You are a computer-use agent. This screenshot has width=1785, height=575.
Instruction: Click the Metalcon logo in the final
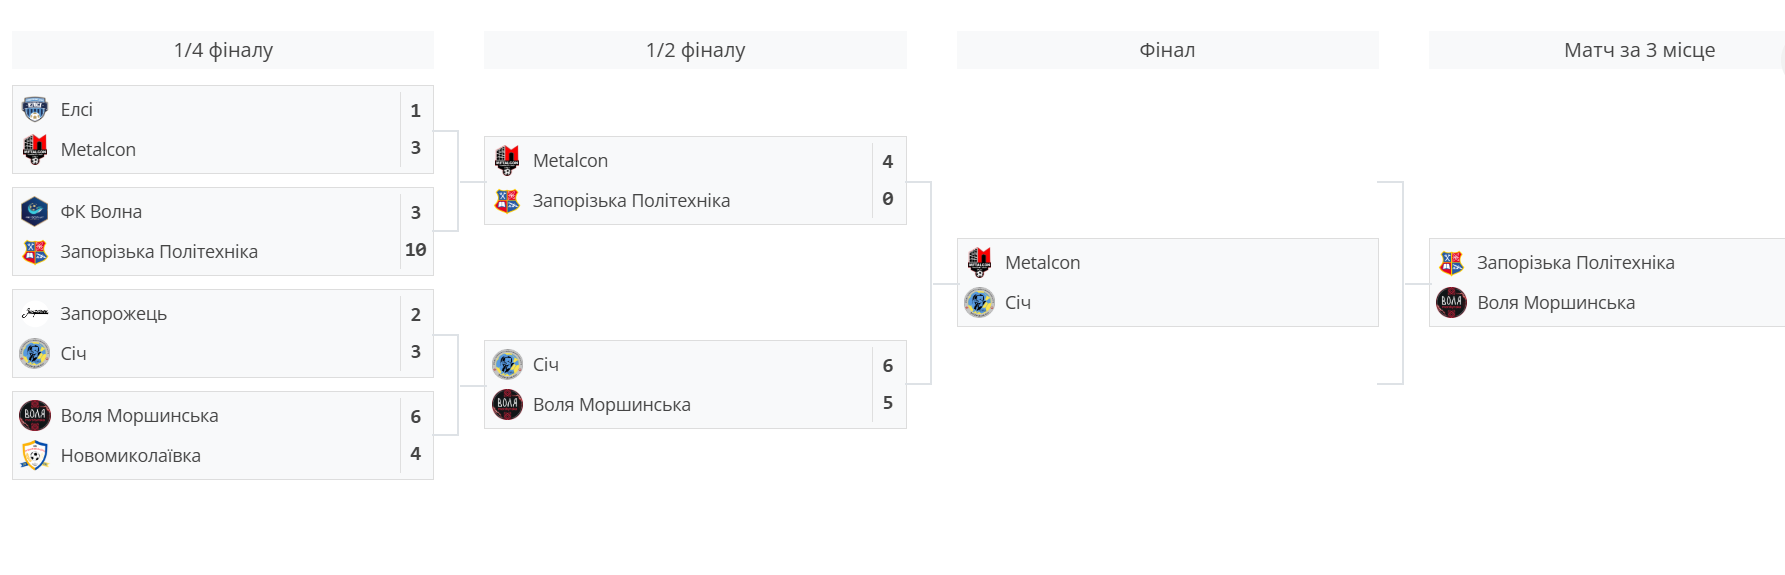tap(980, 262)
